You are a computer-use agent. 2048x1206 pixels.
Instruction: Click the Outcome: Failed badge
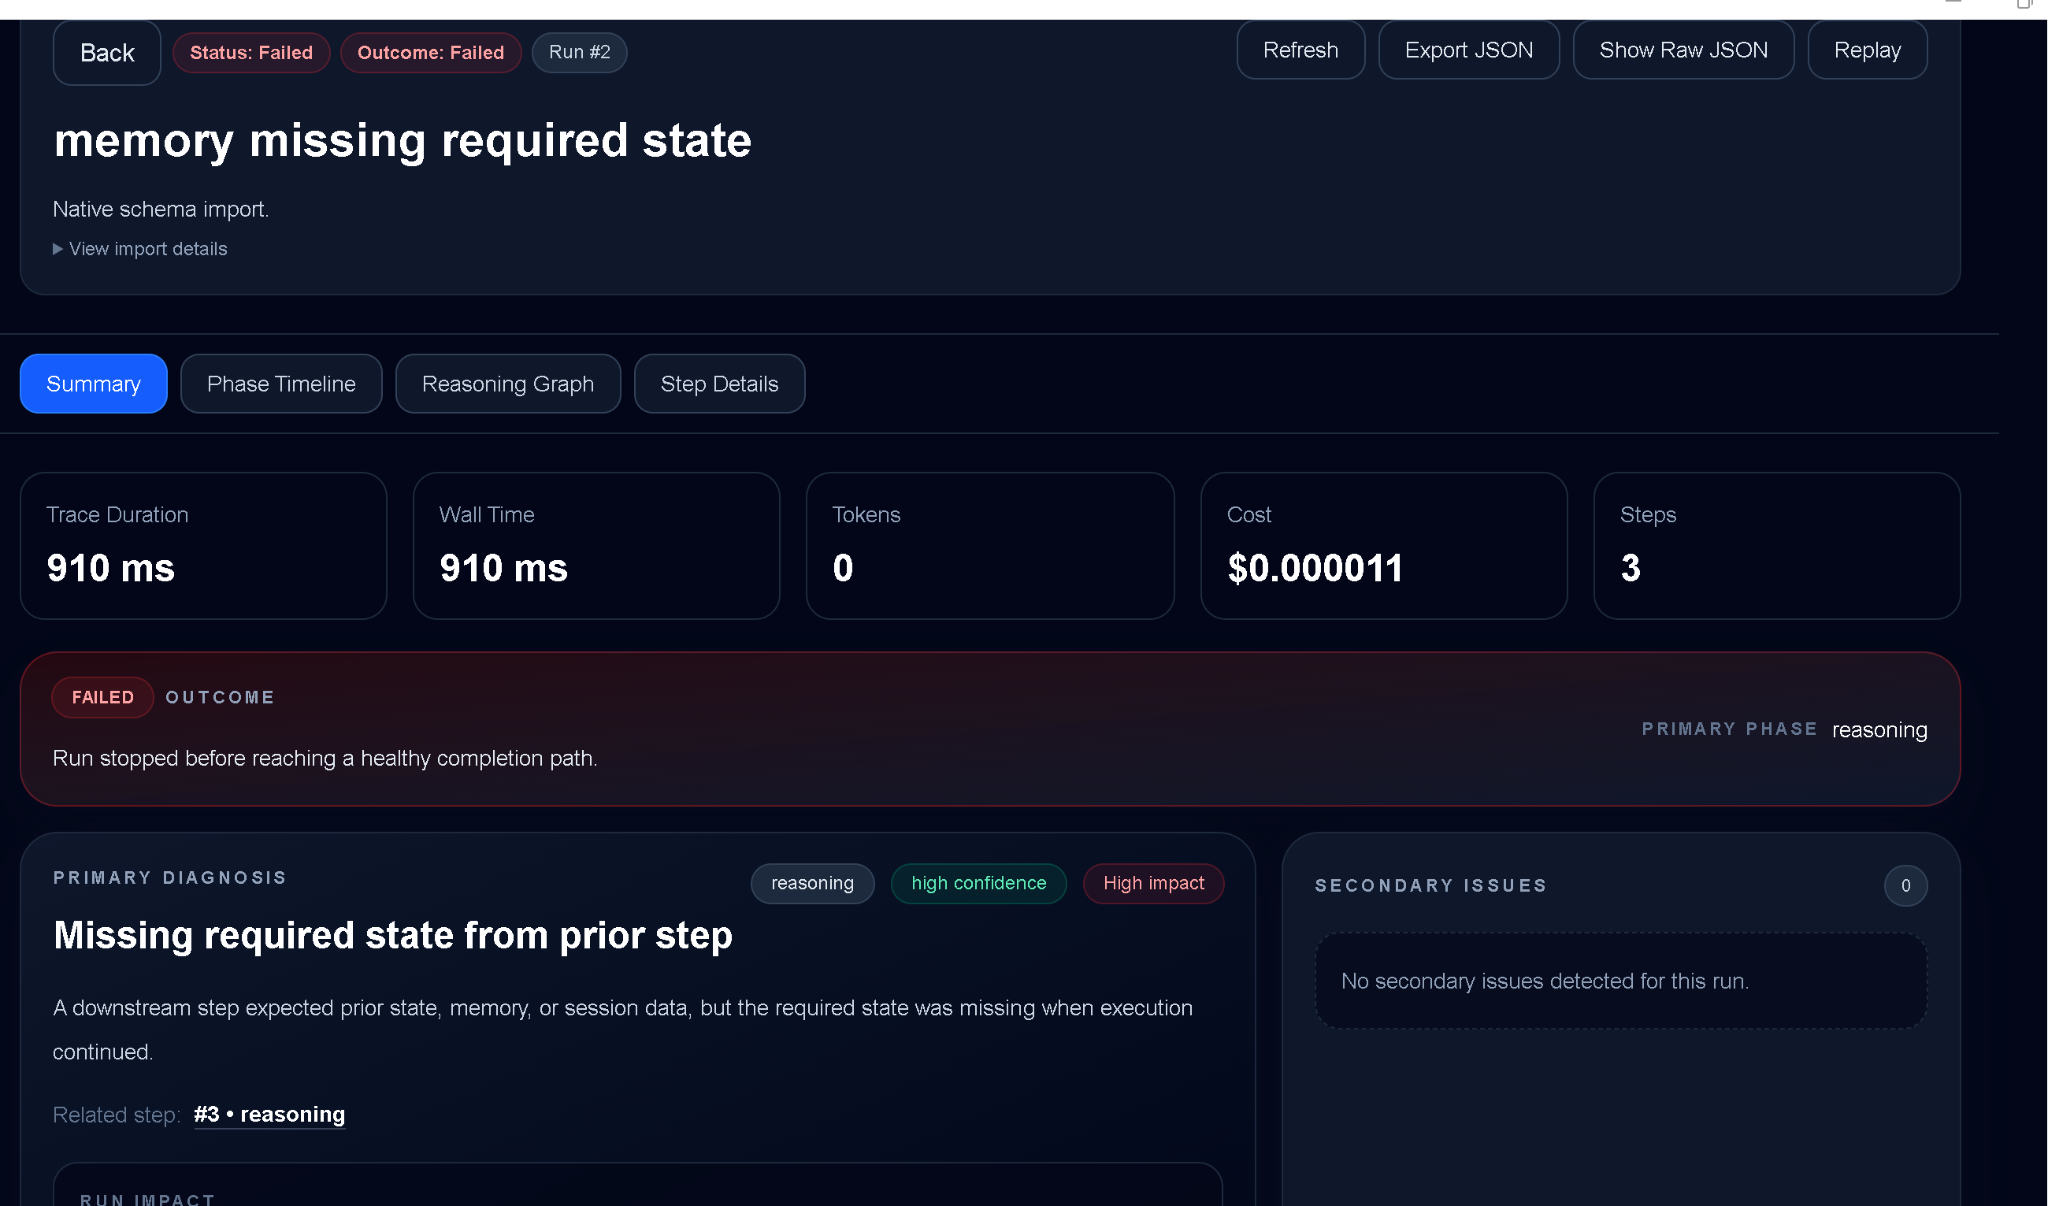[x=430, y=52]
